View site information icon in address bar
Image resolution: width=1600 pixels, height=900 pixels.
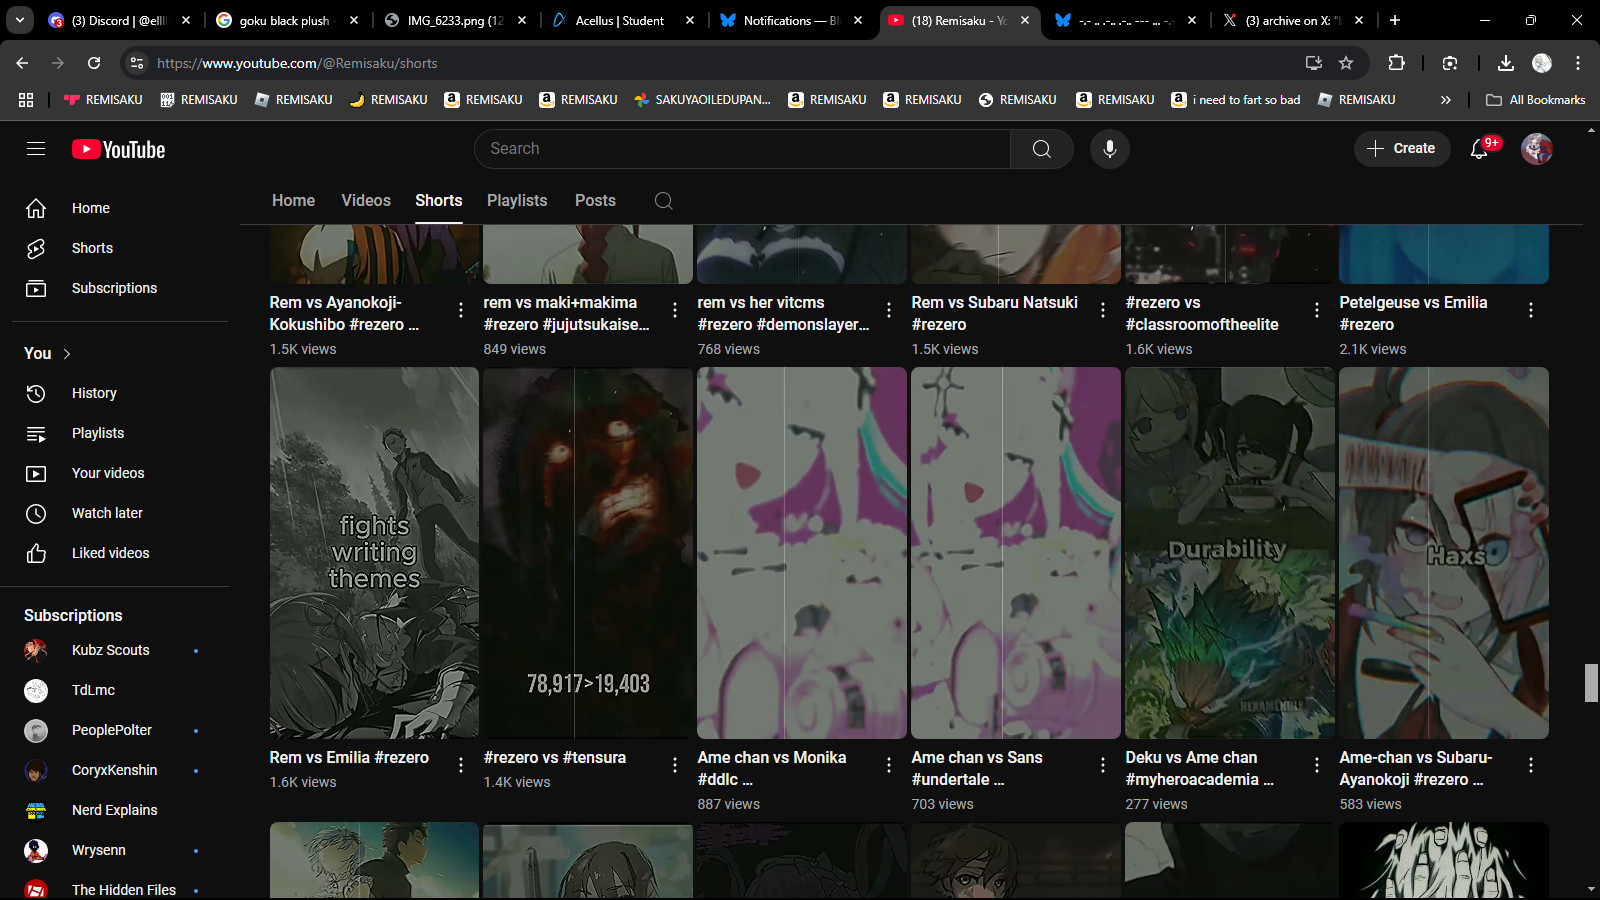click(138, 63)
